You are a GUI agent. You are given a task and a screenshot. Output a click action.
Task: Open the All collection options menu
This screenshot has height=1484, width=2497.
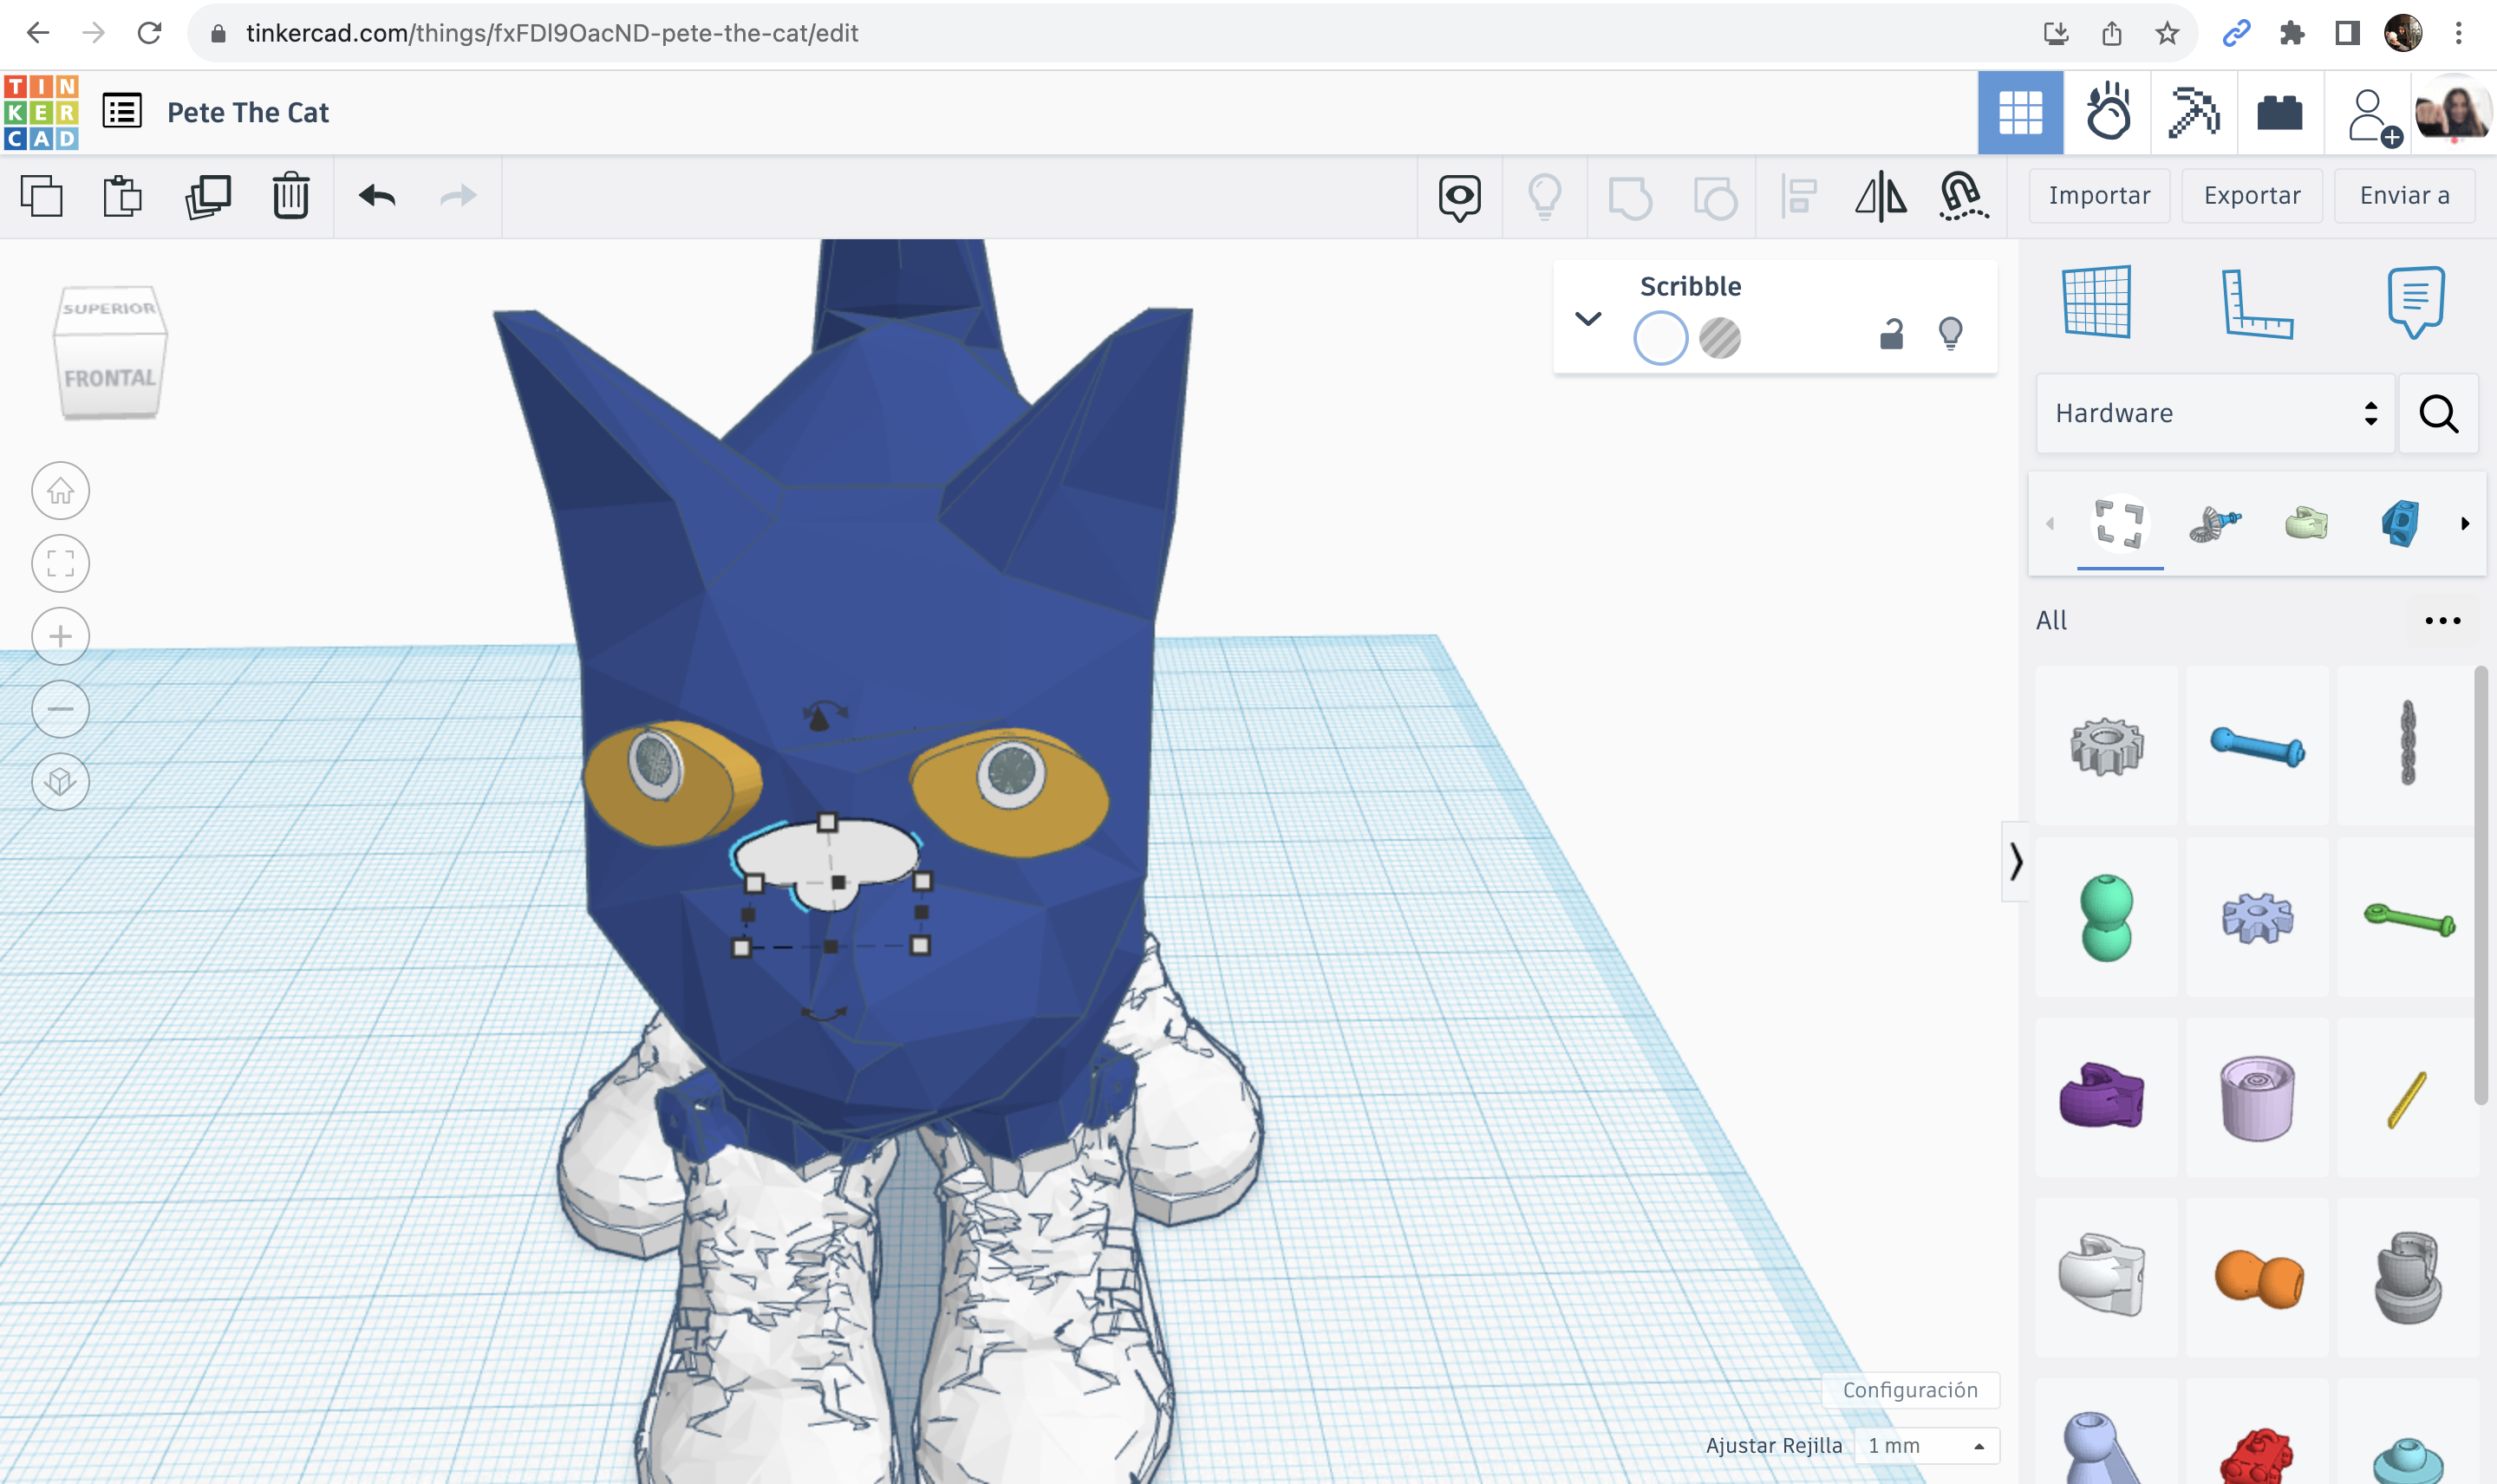pos(2445,620)
